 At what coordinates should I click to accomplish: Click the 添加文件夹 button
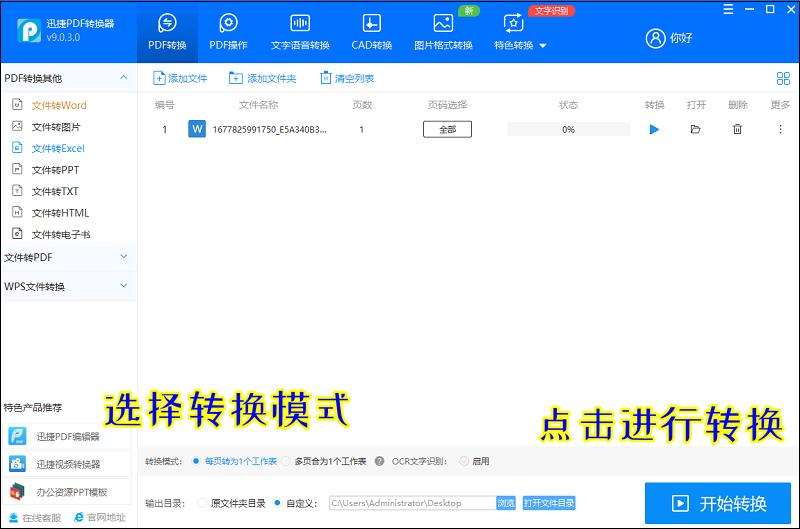click(262, 78)
